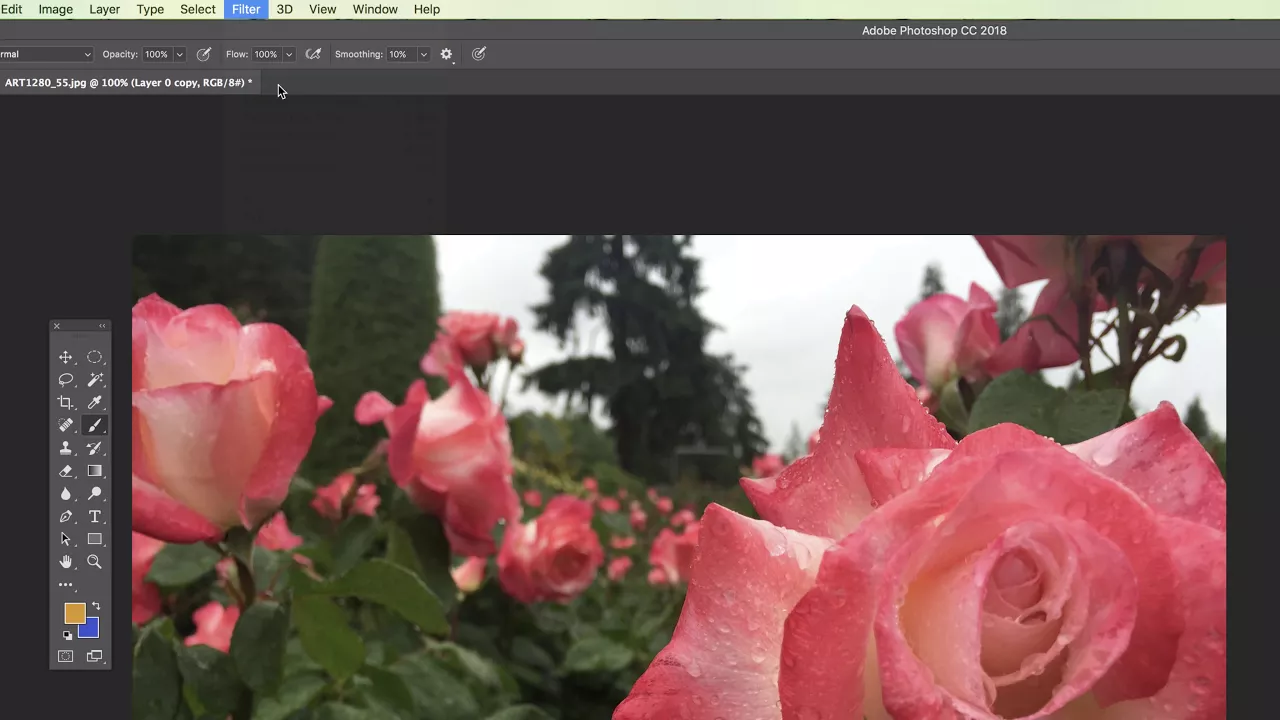Open the Help menu

[x=427, y=9]
